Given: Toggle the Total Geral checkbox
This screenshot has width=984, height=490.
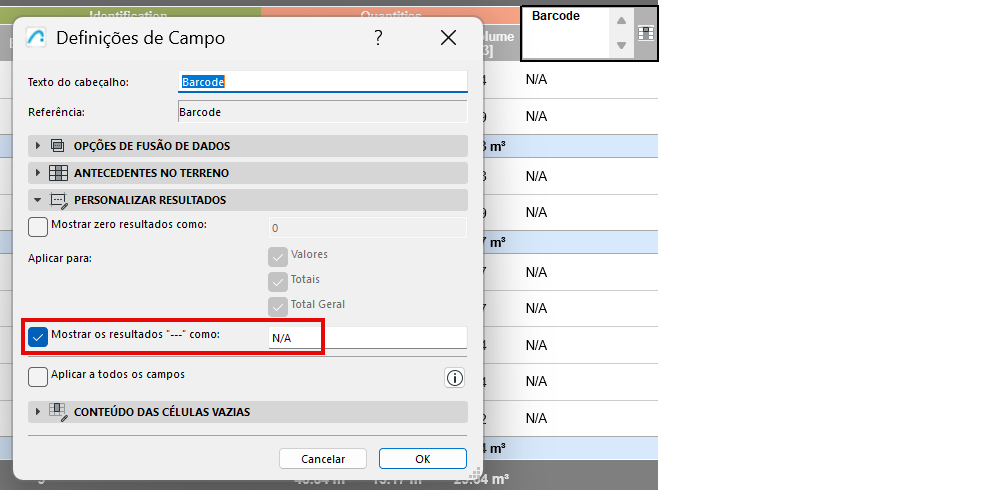Looking at the screenshot, I should tap(277, 306).
